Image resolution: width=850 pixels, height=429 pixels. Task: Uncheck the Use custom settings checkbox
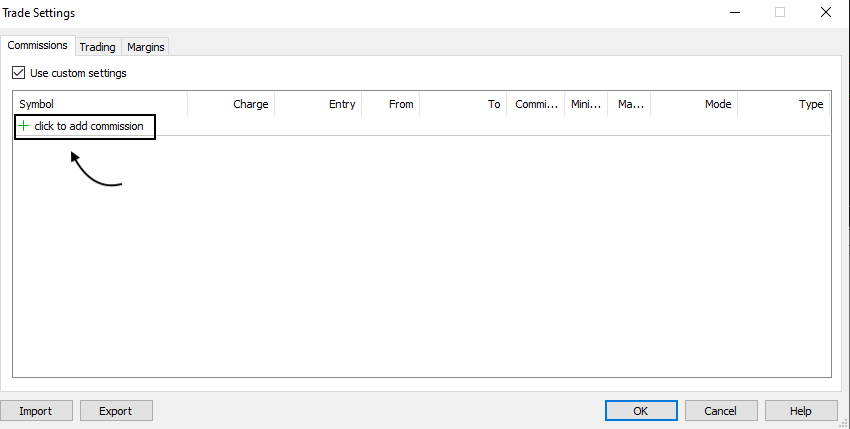pos(18,73)
